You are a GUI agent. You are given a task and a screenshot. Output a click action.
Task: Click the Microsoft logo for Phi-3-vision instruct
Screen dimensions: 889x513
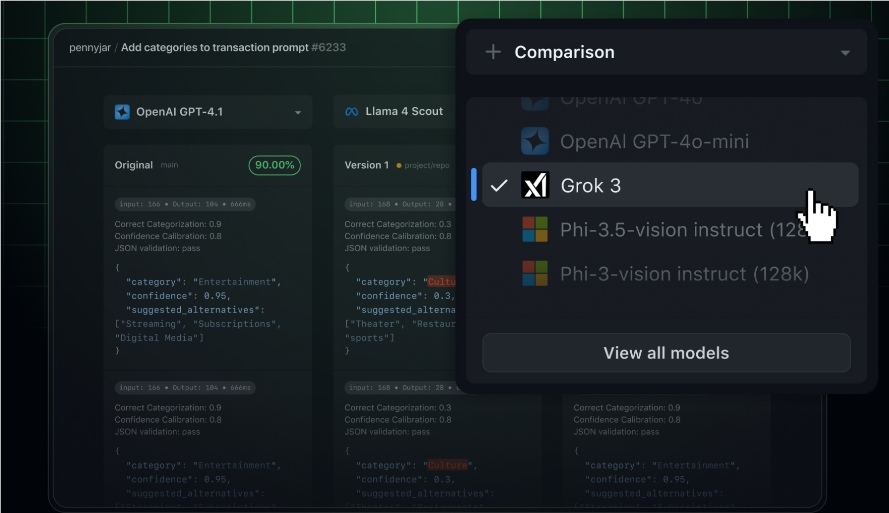536,273
